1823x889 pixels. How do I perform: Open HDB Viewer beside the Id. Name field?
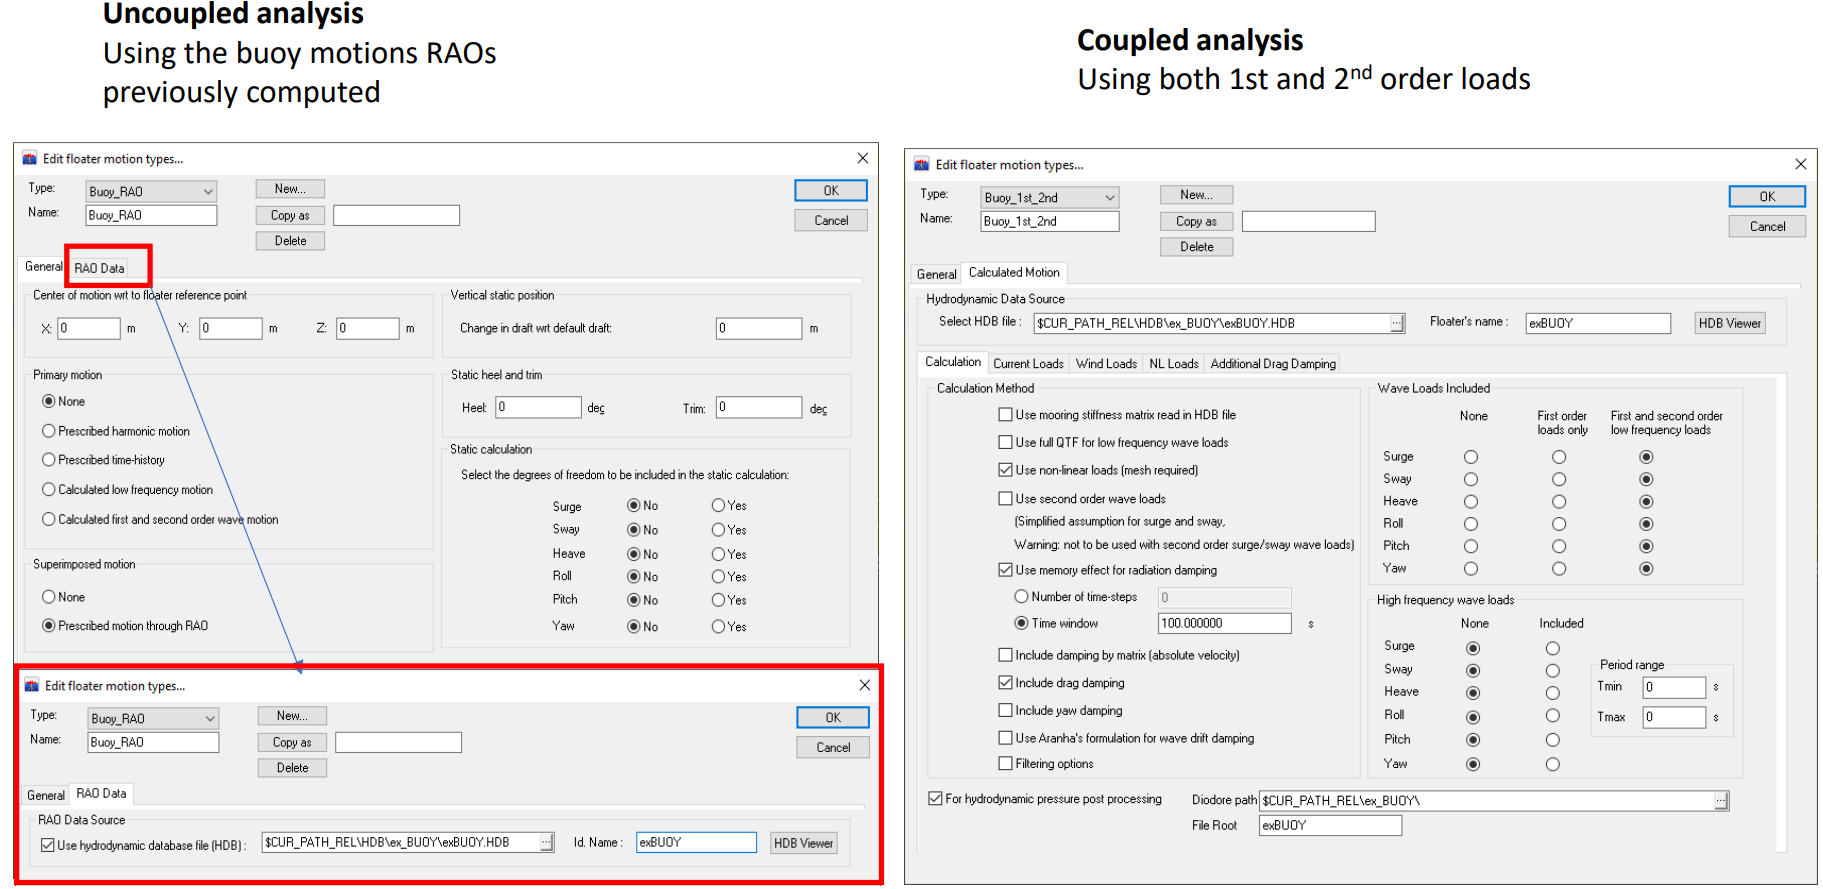click(x=803, y=843)
